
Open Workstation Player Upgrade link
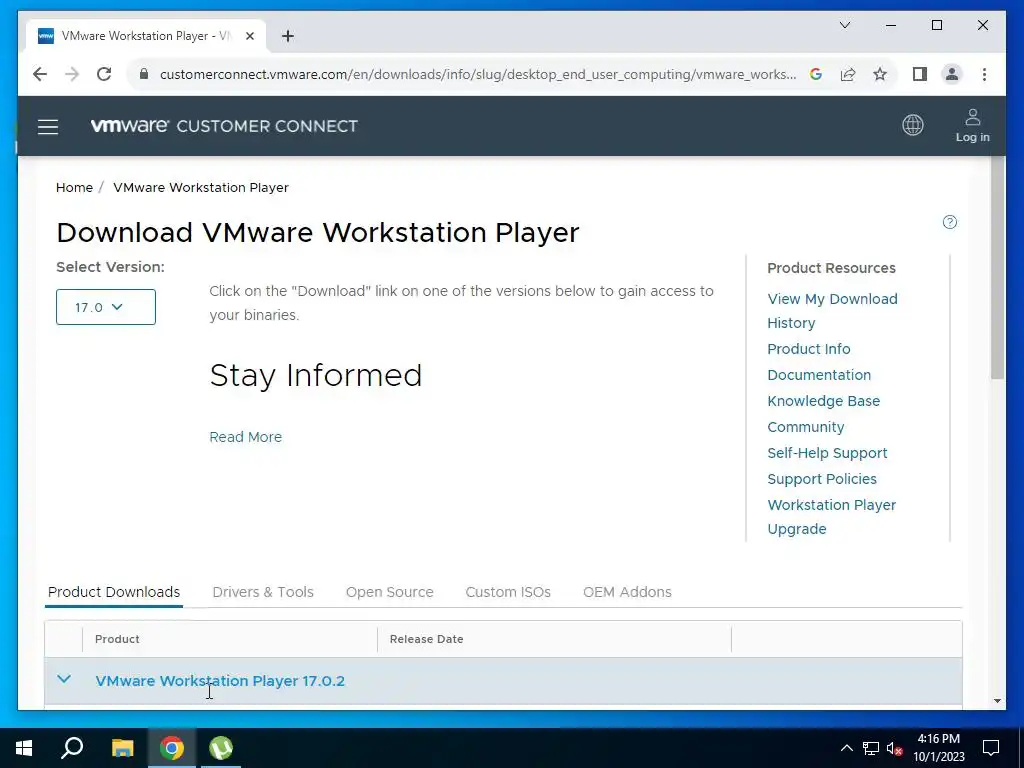831,517
